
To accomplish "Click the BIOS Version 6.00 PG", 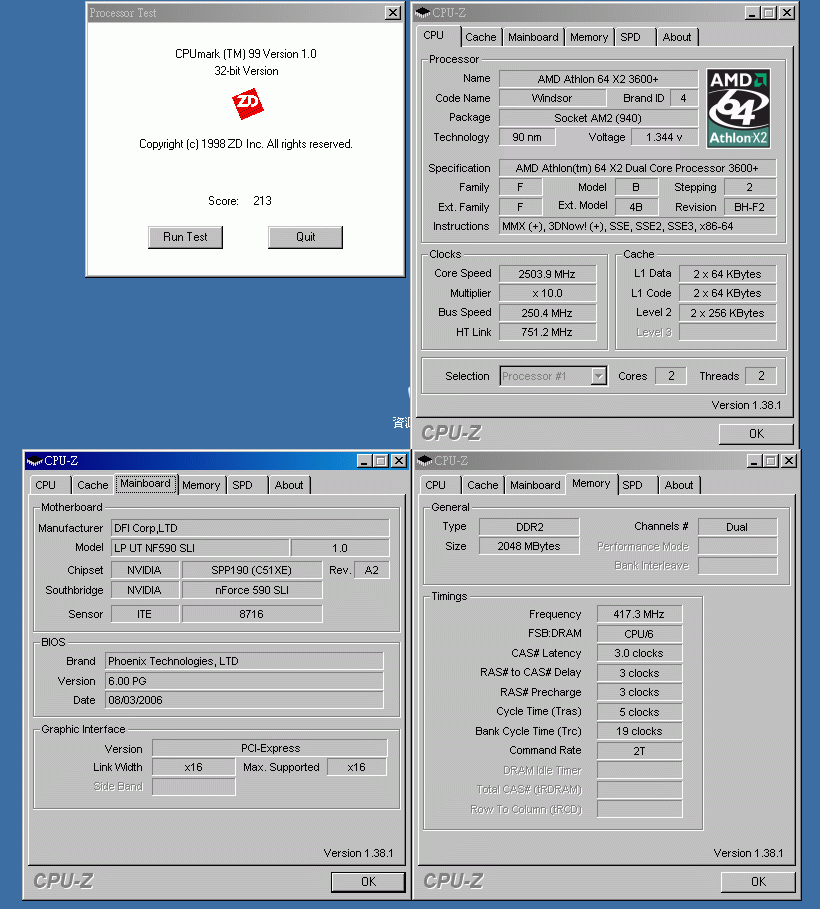I will 244,681.
